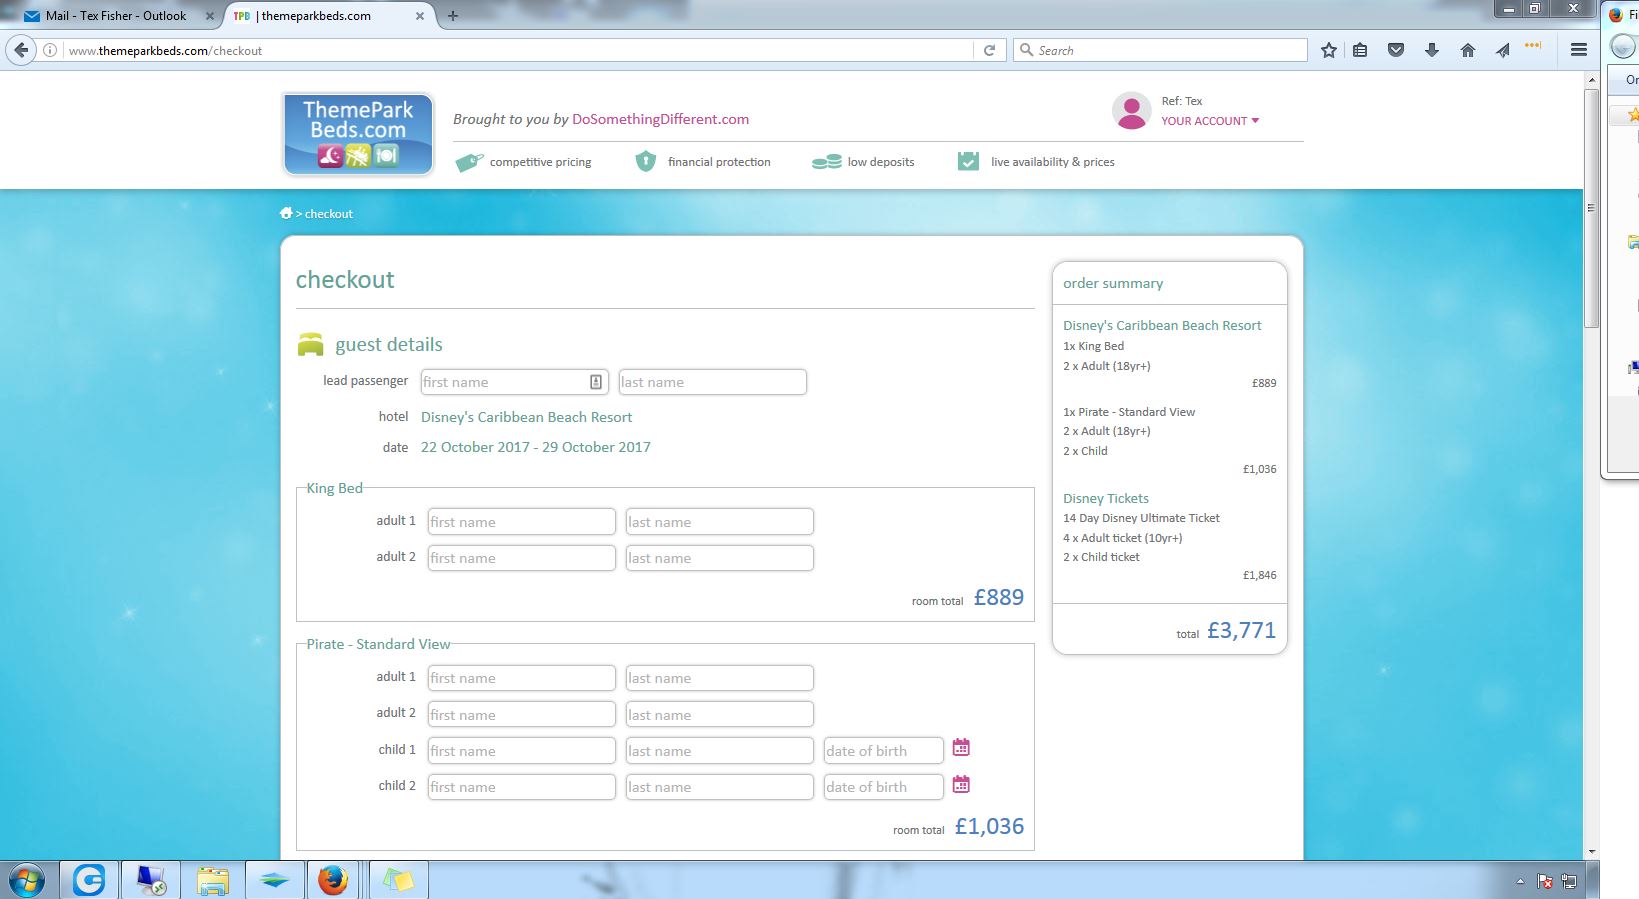Switch to the Mail - Tex Fisher - Outlook tab
The height and width of the screenshot is (899, 1639).
116,16
